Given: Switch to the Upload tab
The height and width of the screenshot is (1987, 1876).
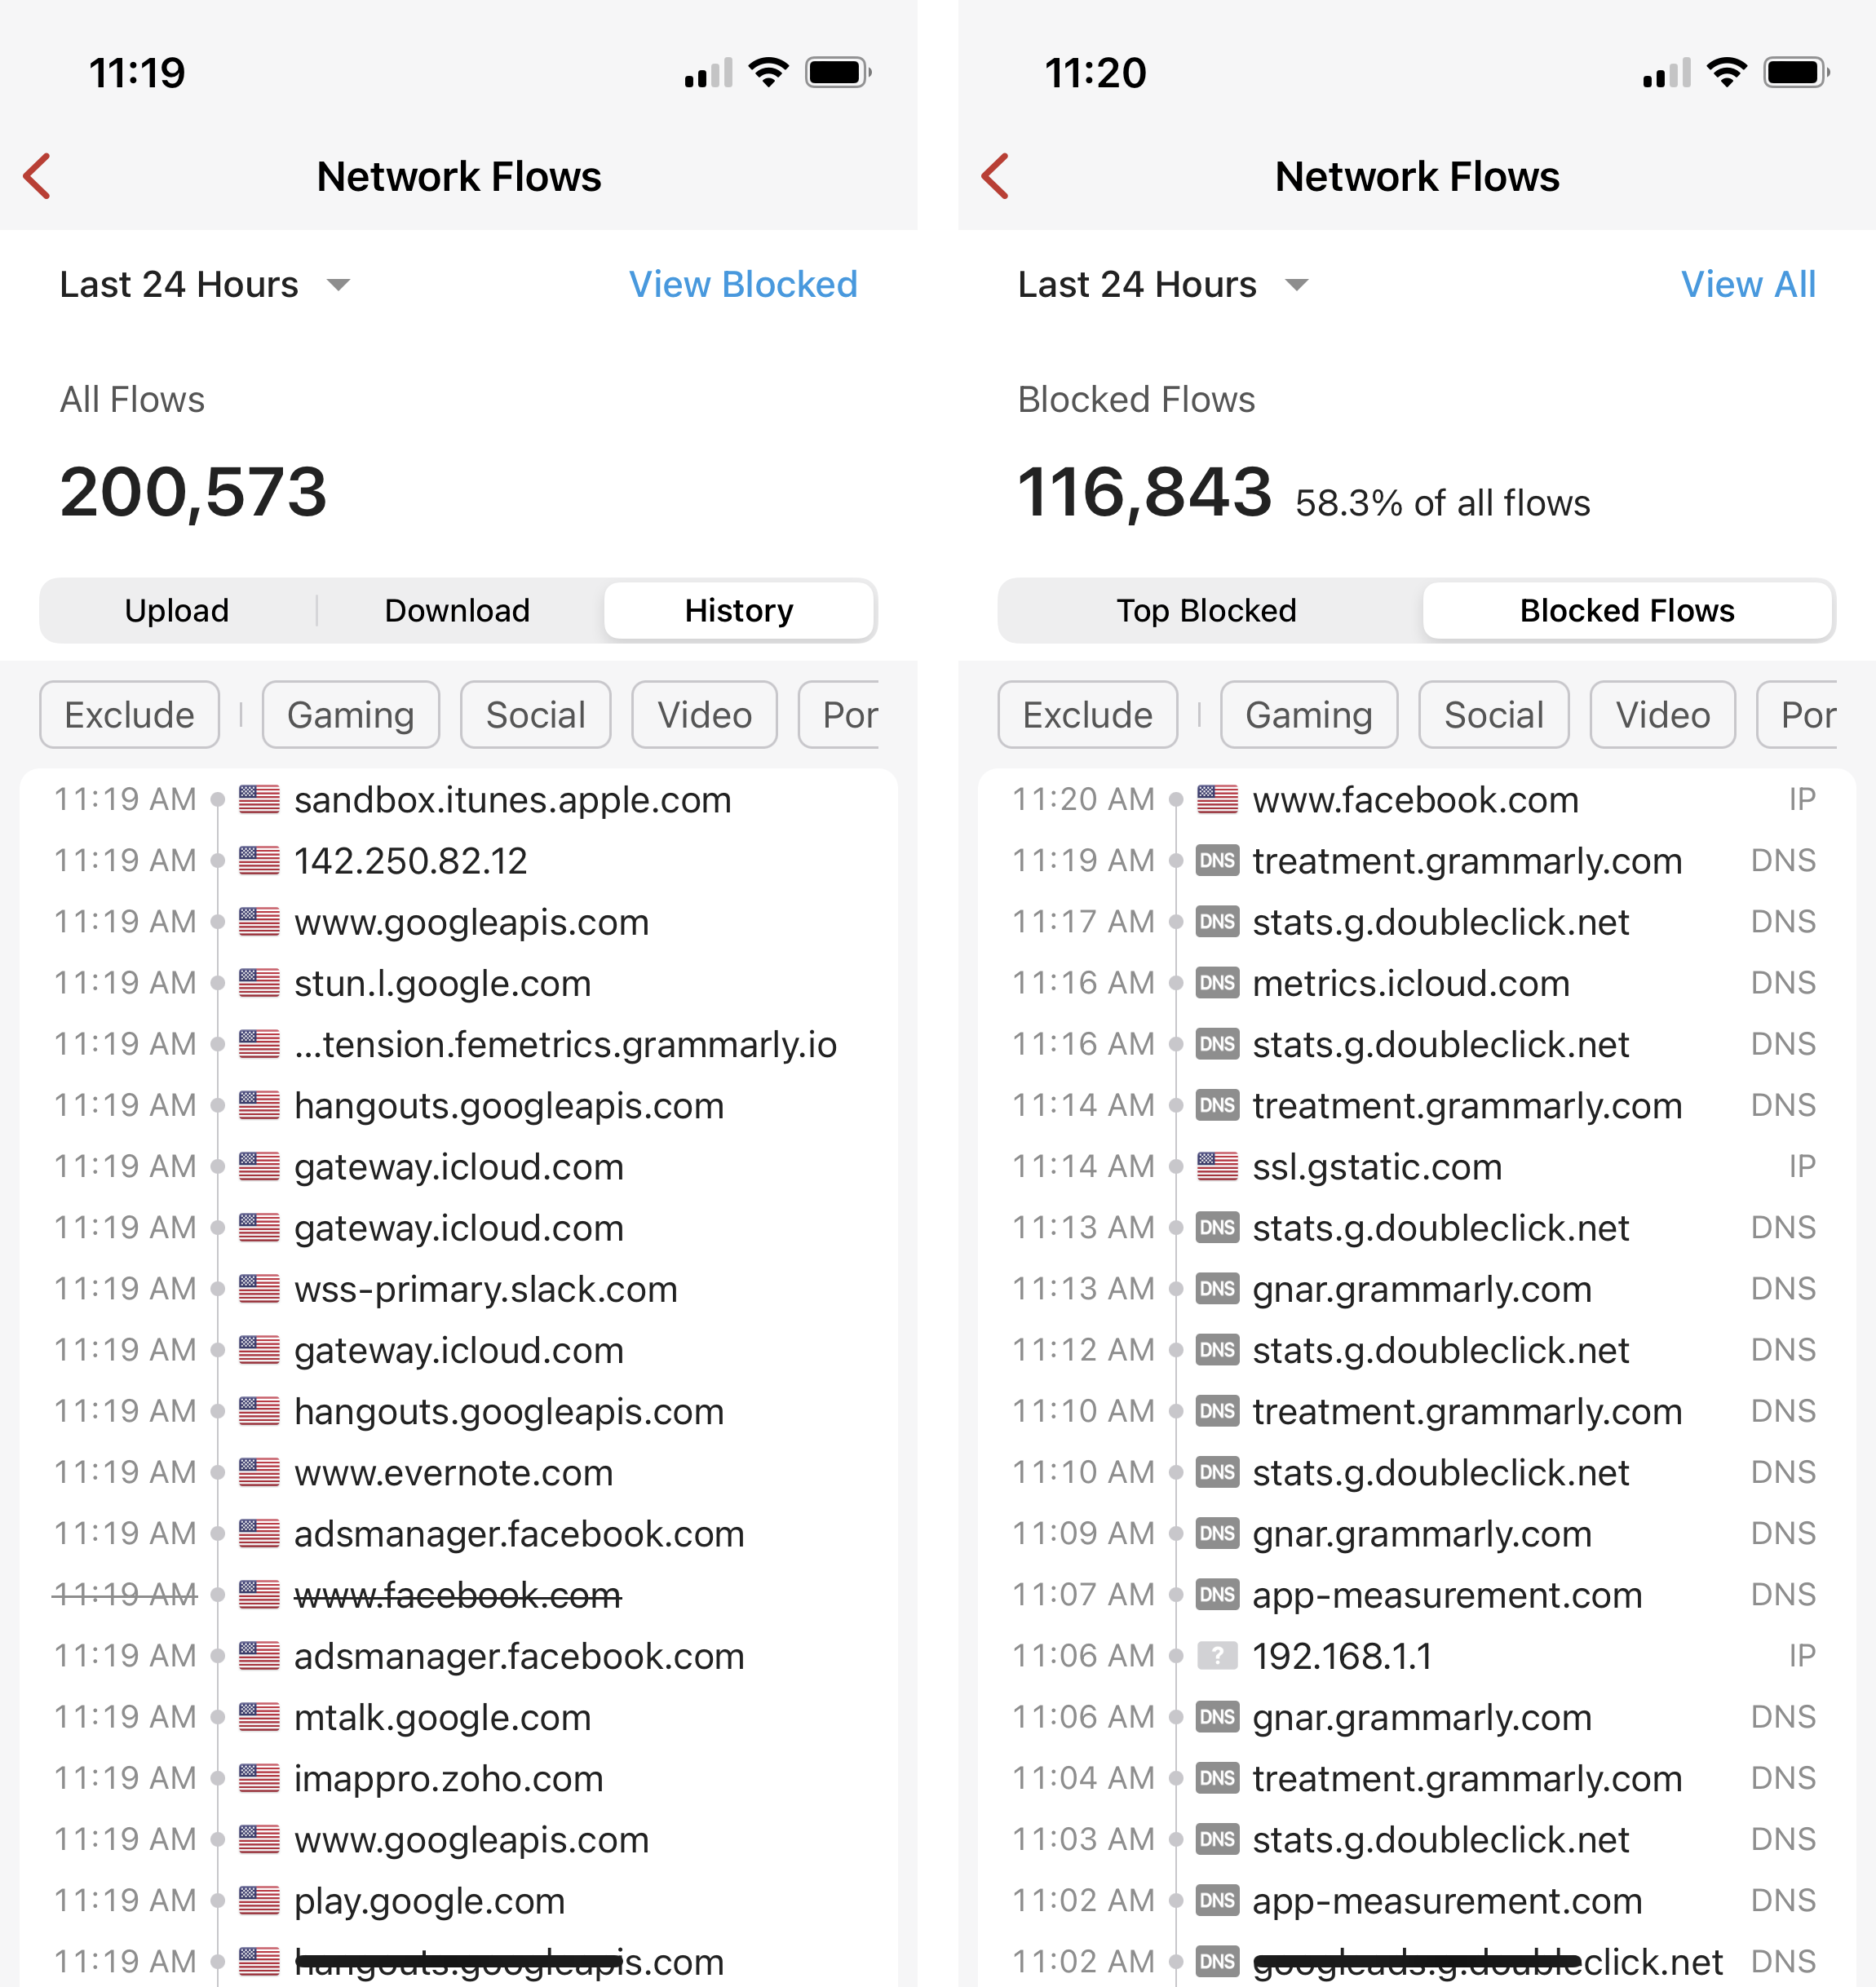Looking at the screenshot, I should pos(177,611).
